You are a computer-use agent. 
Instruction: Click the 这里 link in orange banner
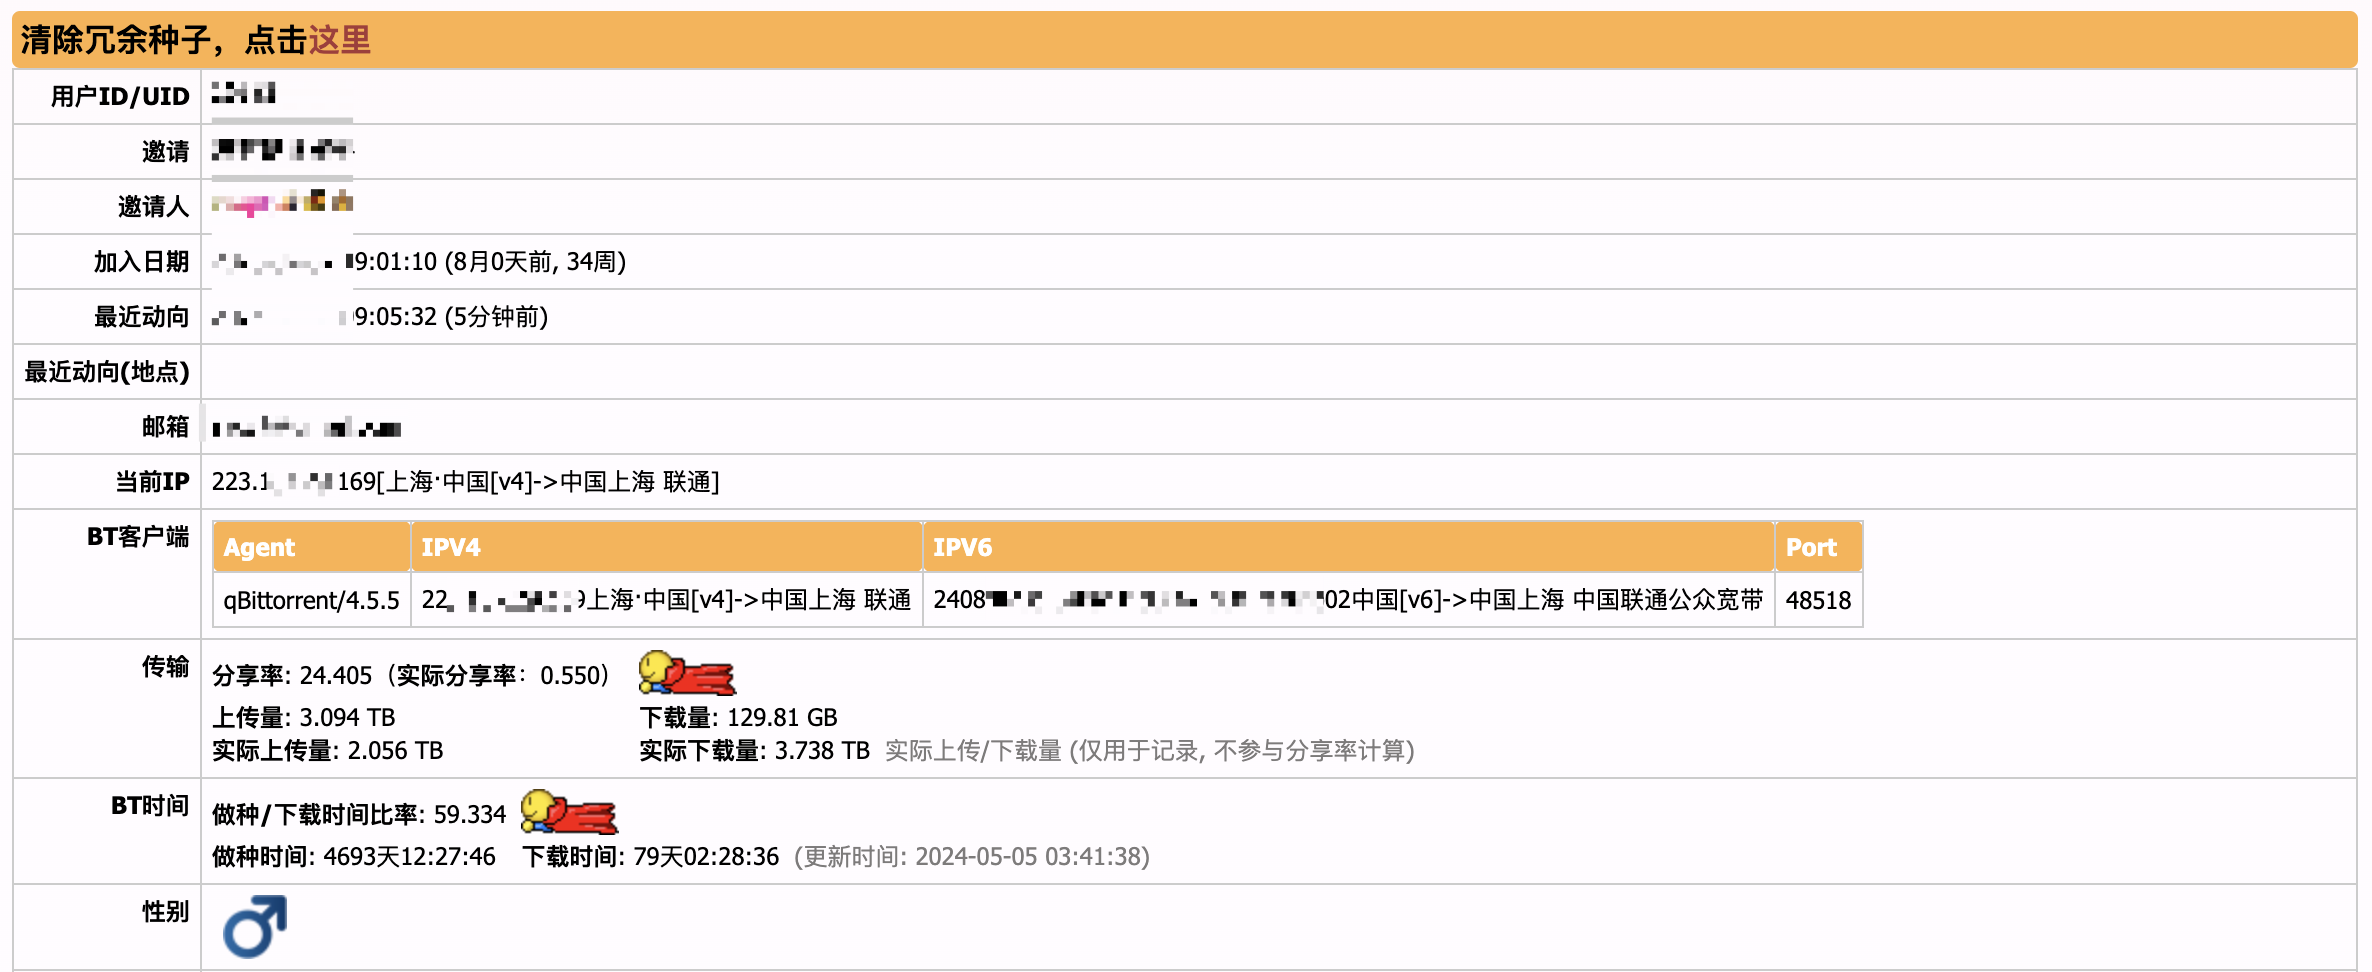click(x=339, y=40)
